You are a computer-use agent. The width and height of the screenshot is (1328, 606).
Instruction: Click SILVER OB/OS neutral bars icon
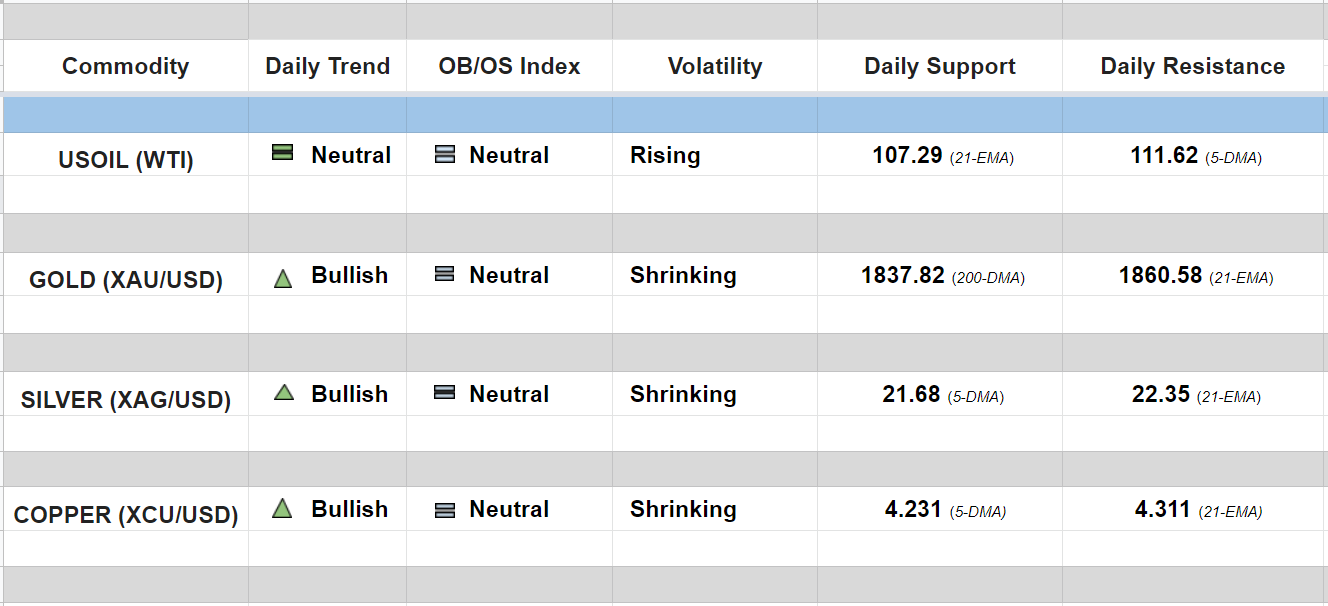[x=445, y=393]
